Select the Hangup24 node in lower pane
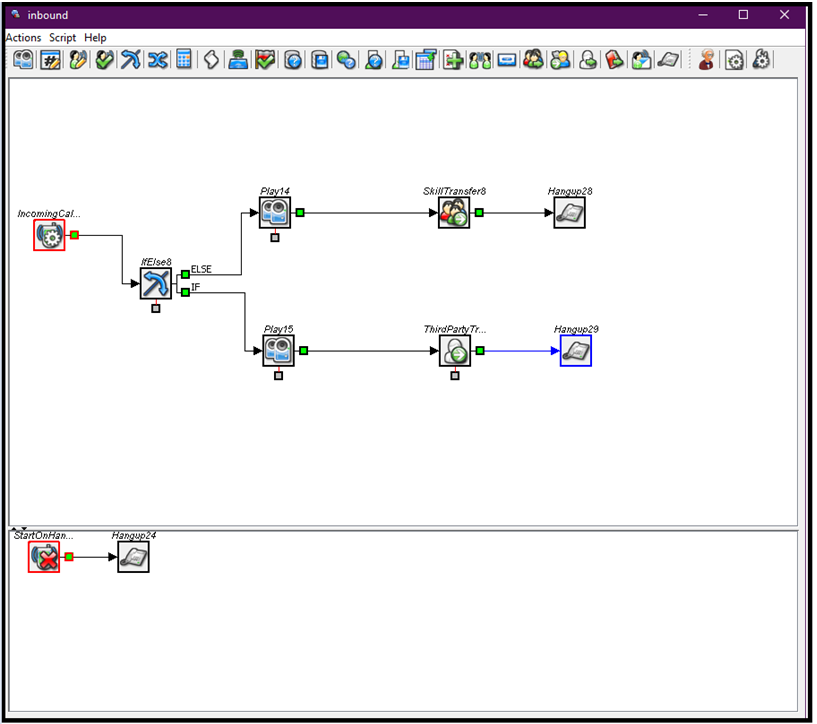Screen dimensions: 817x724 (x=133, y=557)
